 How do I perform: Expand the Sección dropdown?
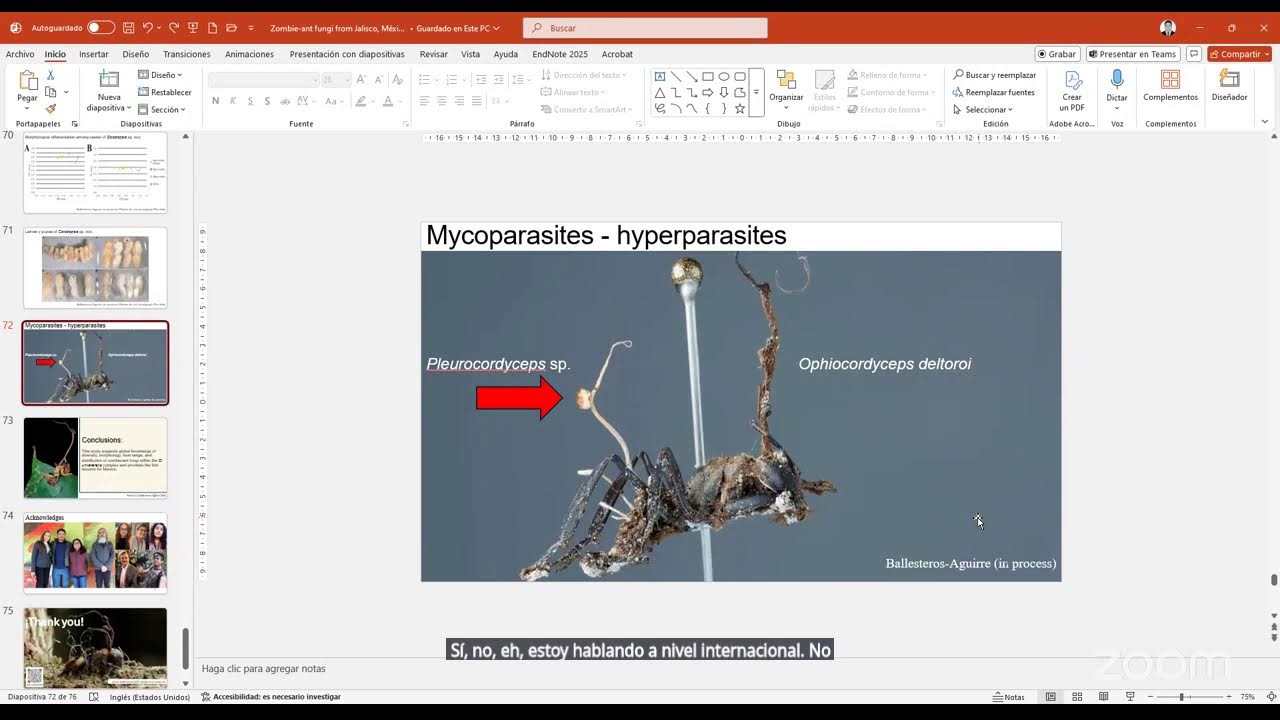click(162, 109)
